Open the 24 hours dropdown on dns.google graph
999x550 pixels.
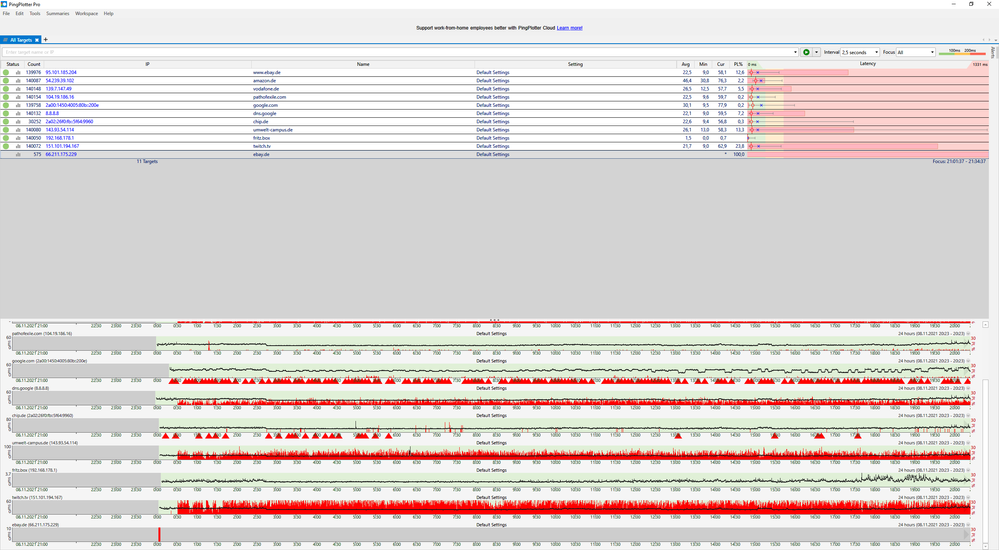(x=968, y=388)
